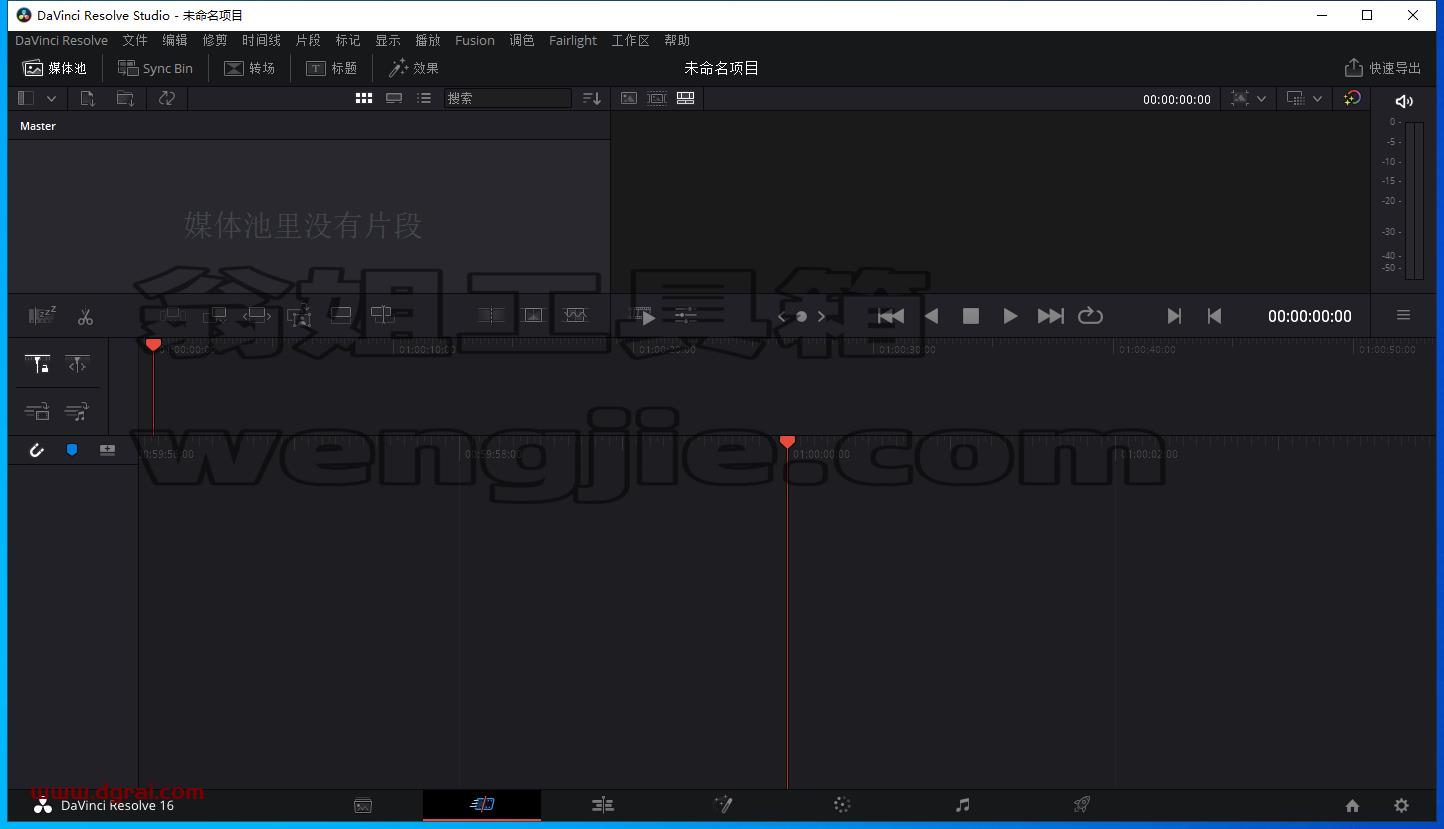
Task: Click the jog wheel dot control
Action: click(x=801, y=317)
